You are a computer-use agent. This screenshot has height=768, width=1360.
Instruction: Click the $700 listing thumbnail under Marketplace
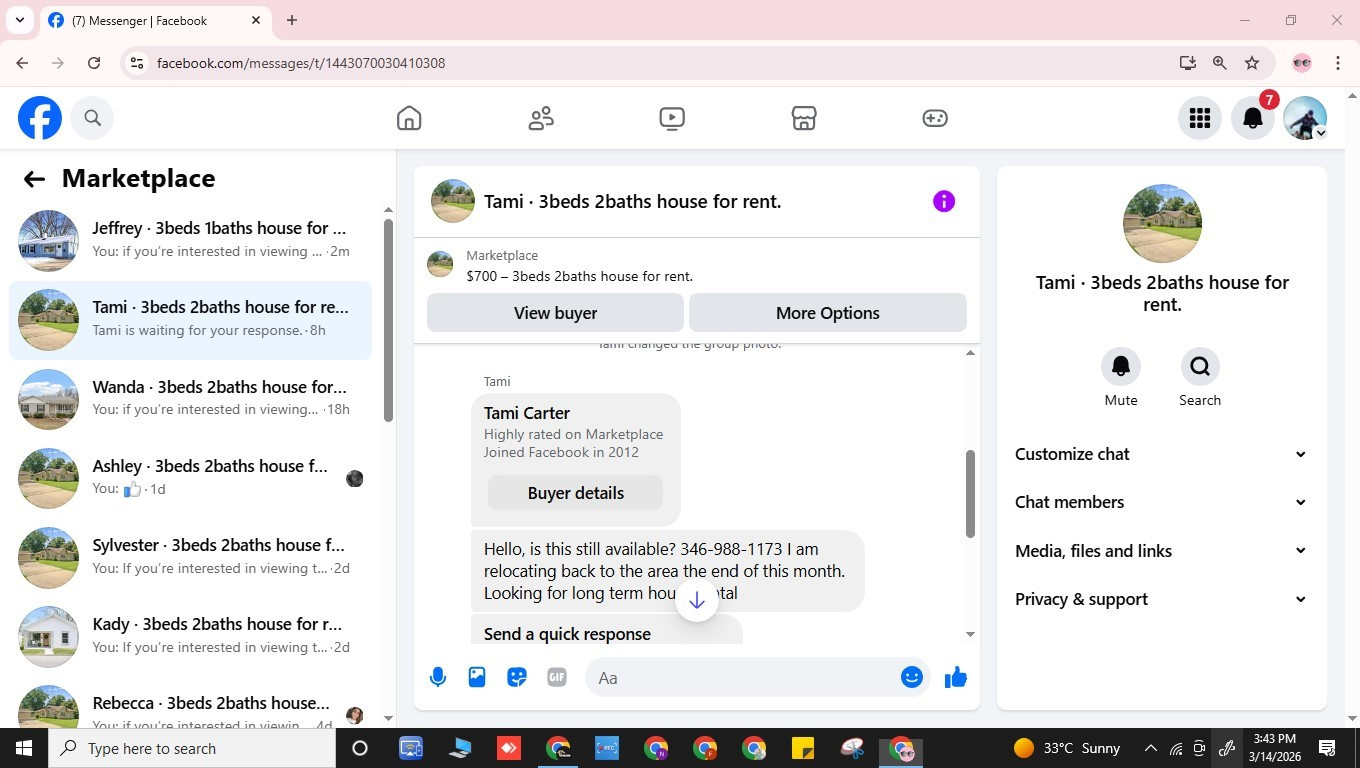[440, 264]
